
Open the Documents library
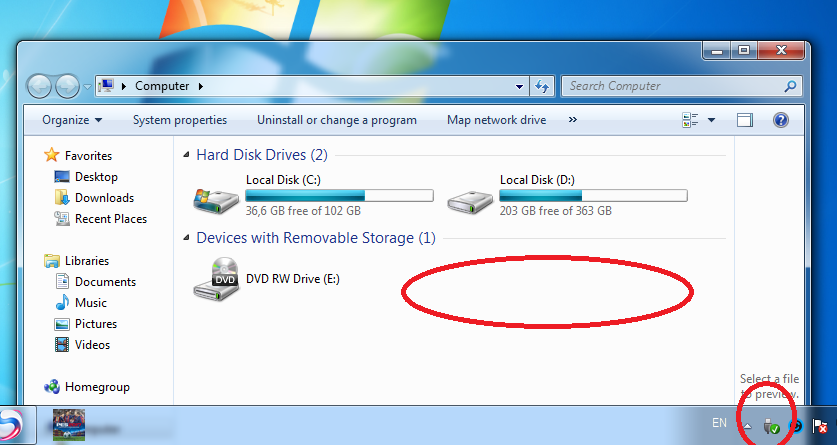(x=105, y=282)
